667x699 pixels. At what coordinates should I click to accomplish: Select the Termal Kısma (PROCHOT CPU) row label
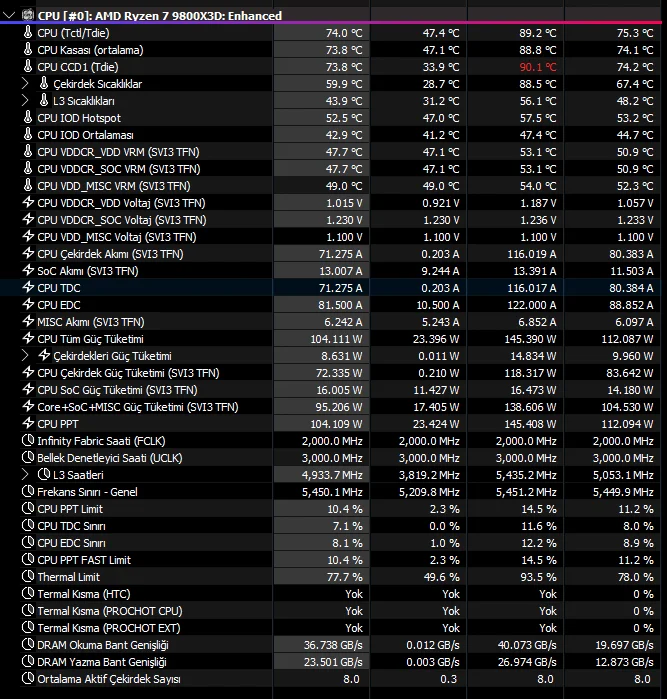(110, 611)
